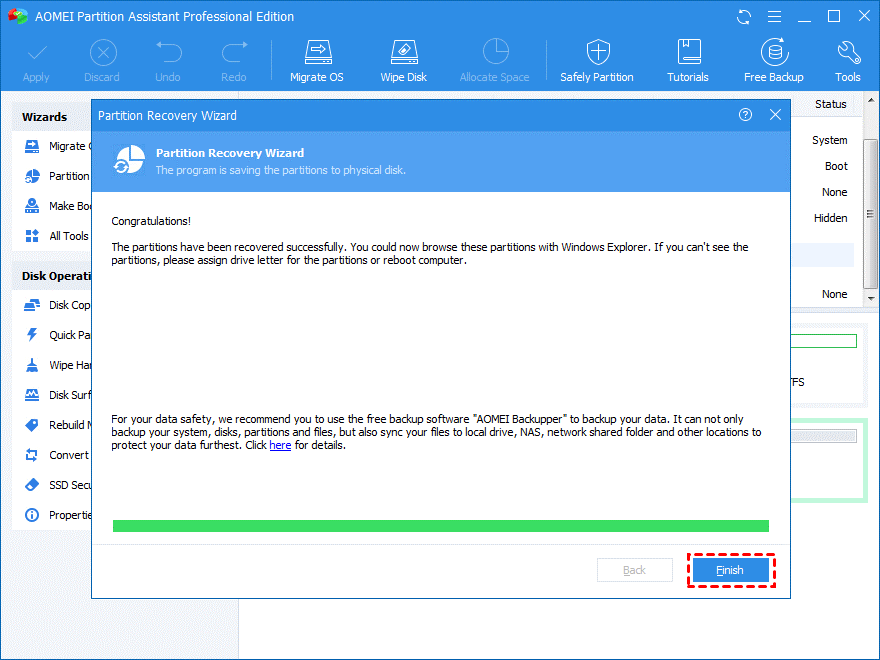Open the hamburger main menu
The width and height of the screenshot is (880, 660).
click(x=774, y=16)
